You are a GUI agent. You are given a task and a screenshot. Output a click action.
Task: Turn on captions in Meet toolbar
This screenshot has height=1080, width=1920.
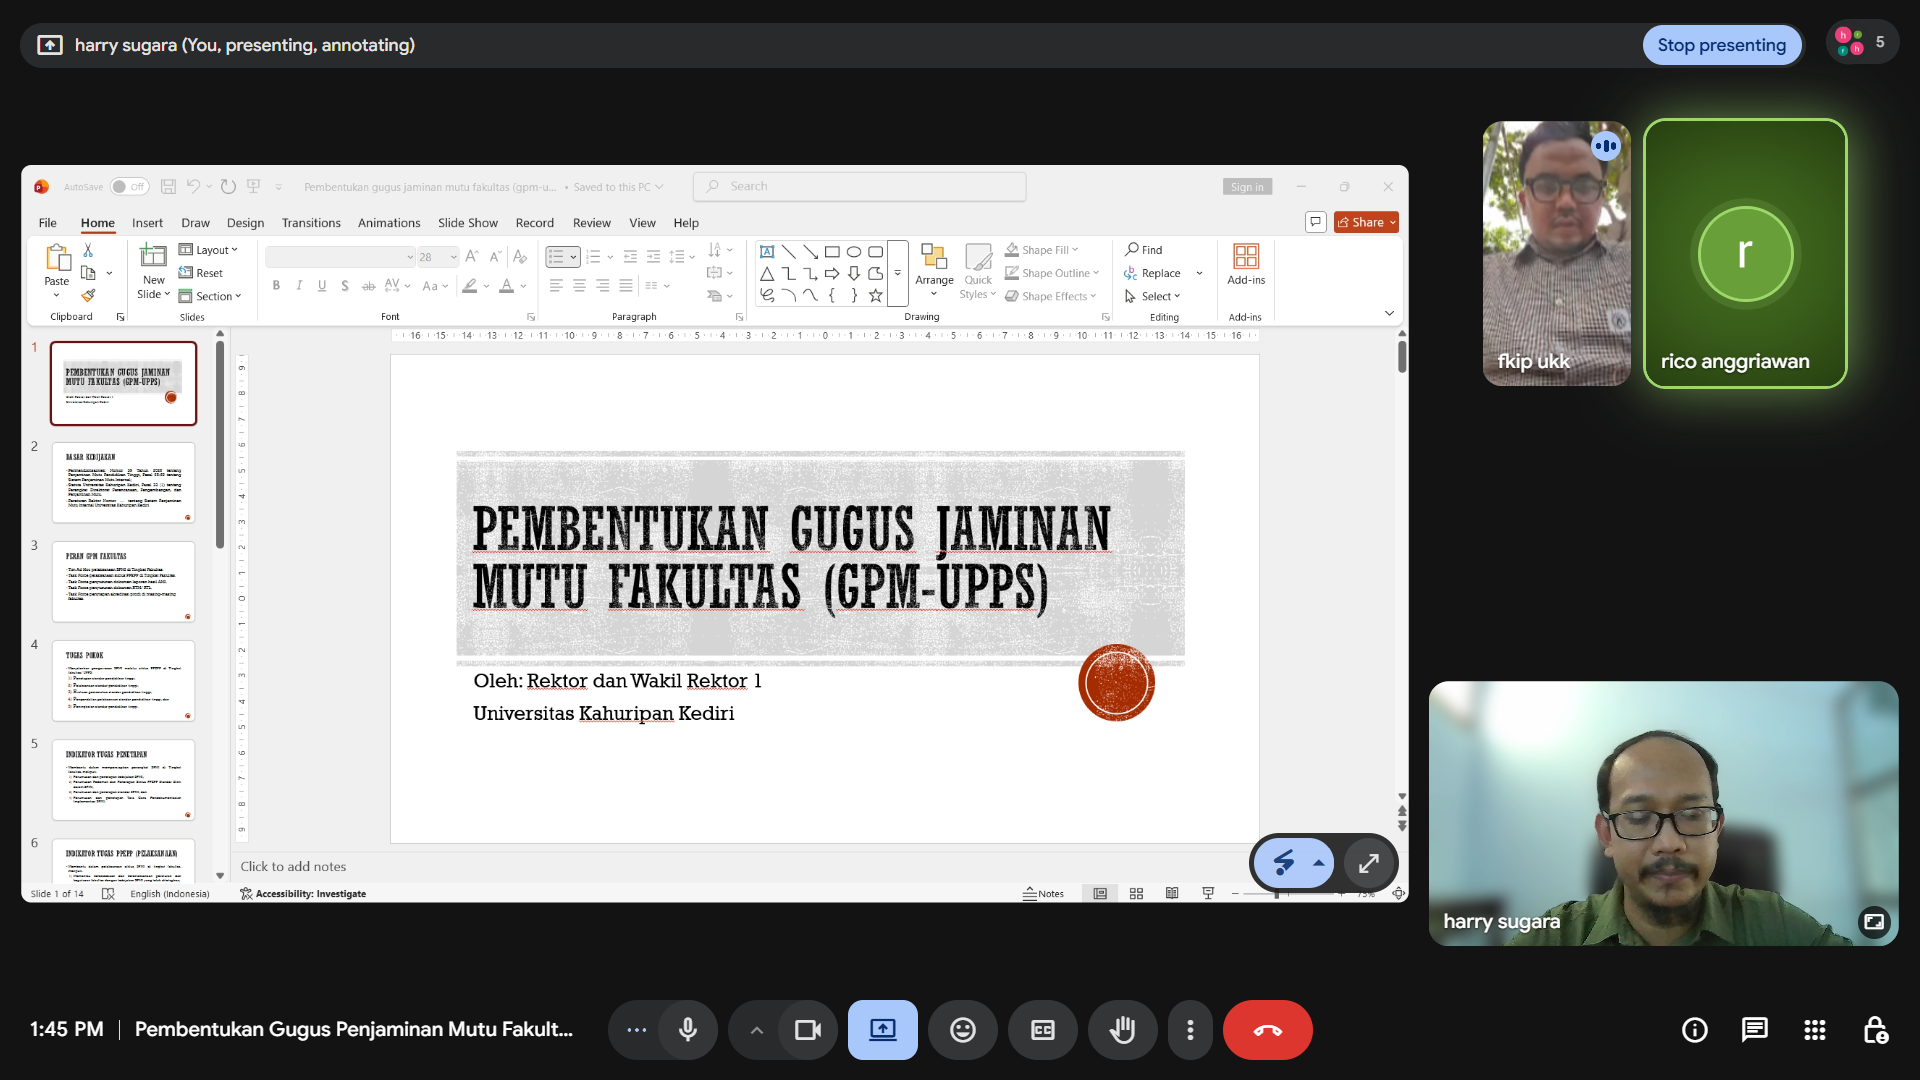pyautogui.click(x=1042, y=1030)
